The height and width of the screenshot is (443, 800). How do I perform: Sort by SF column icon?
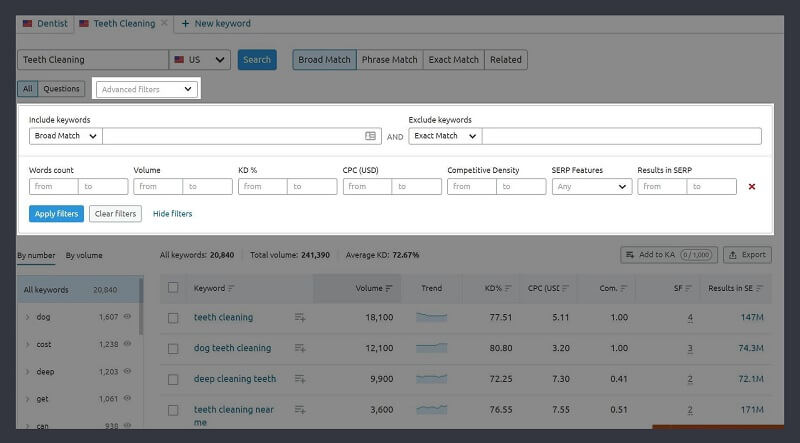click(689, 288)
